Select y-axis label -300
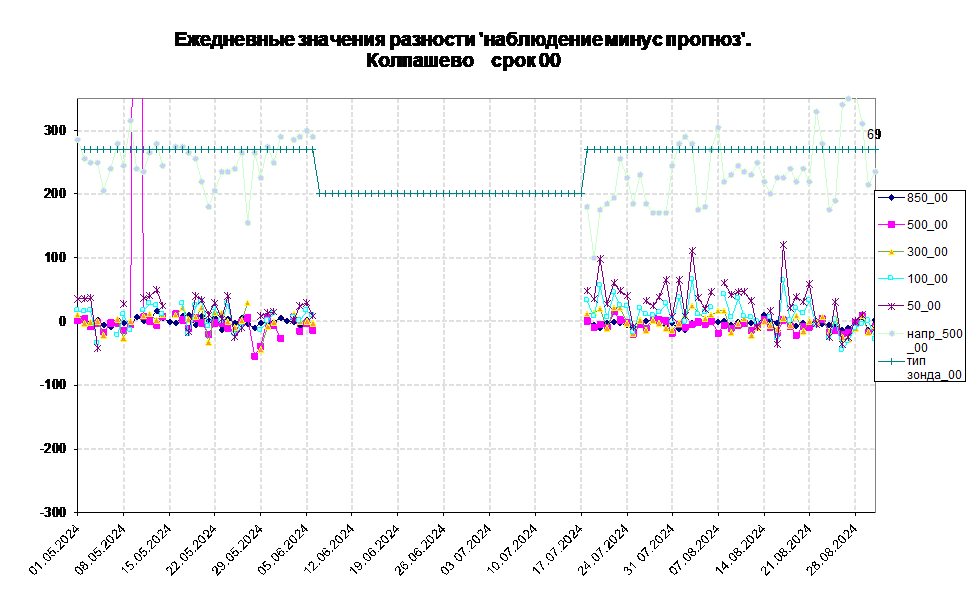Viewport: 976px width, 599px height. coord(52,512)
